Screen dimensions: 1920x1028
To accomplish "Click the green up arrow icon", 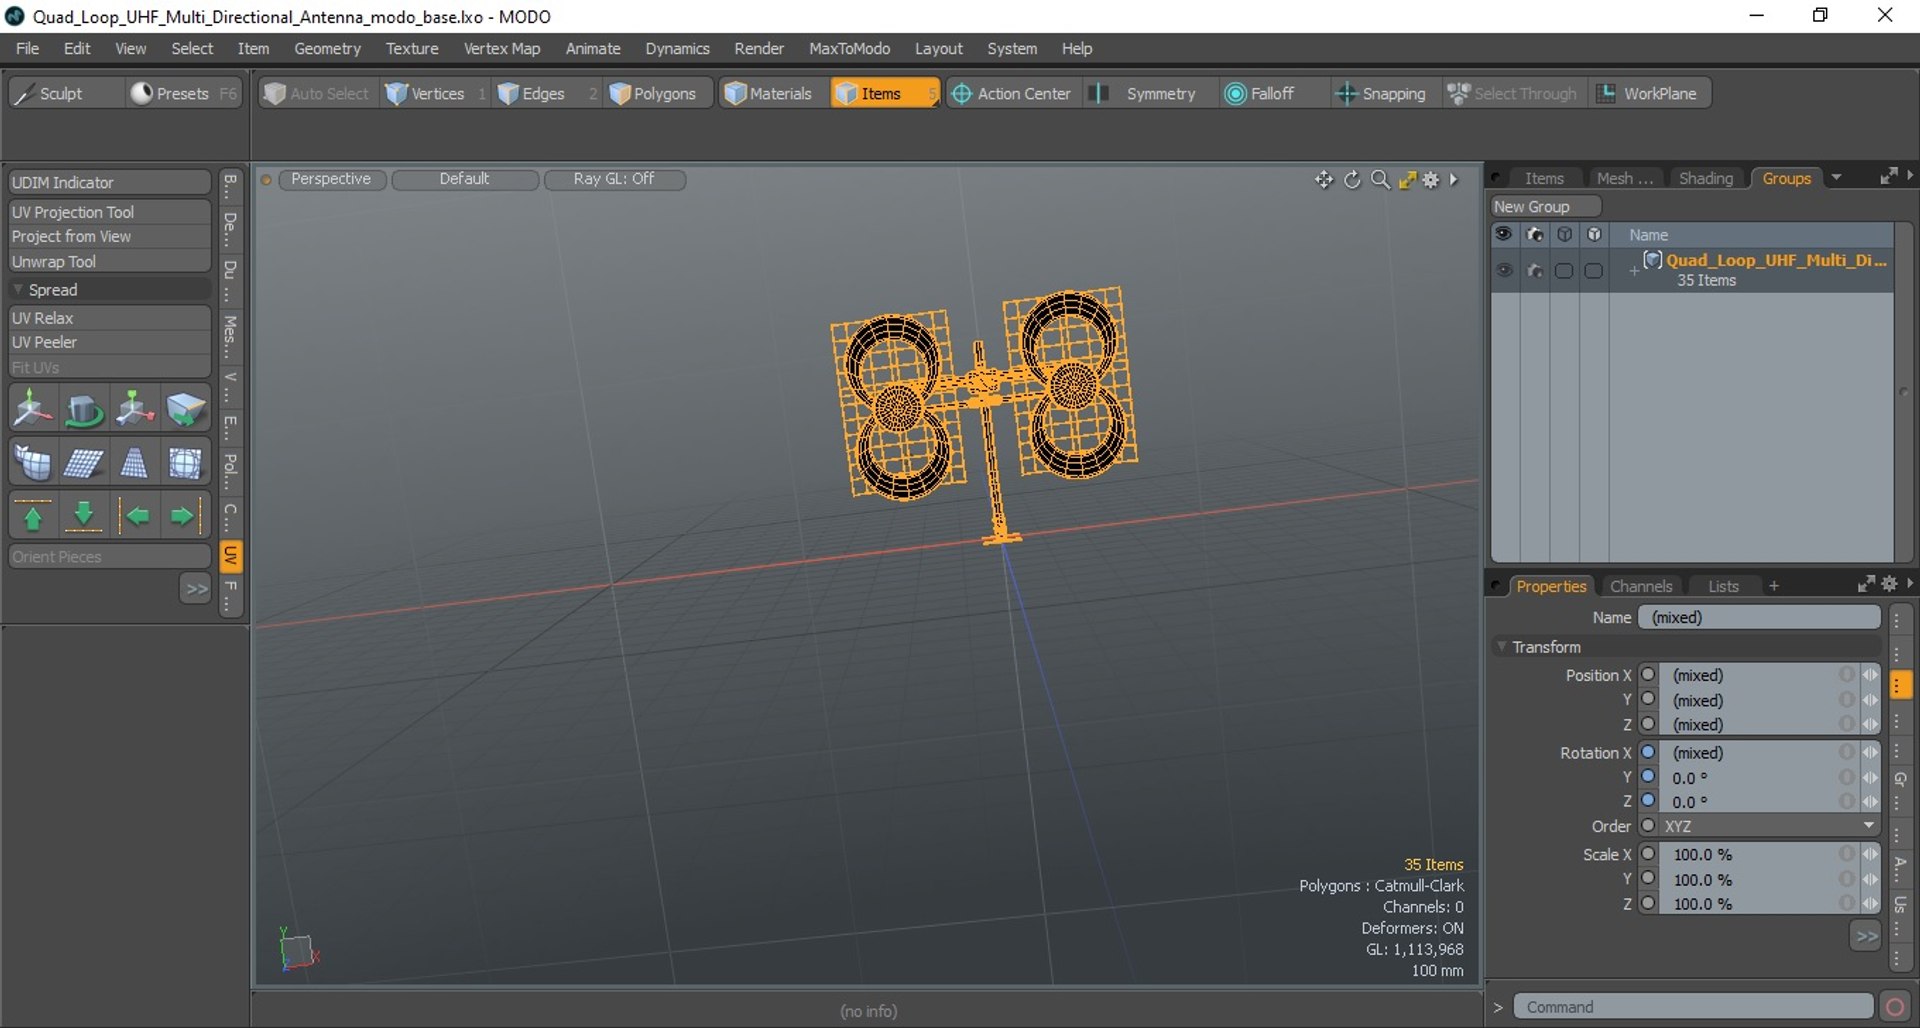I will point(33,516).
